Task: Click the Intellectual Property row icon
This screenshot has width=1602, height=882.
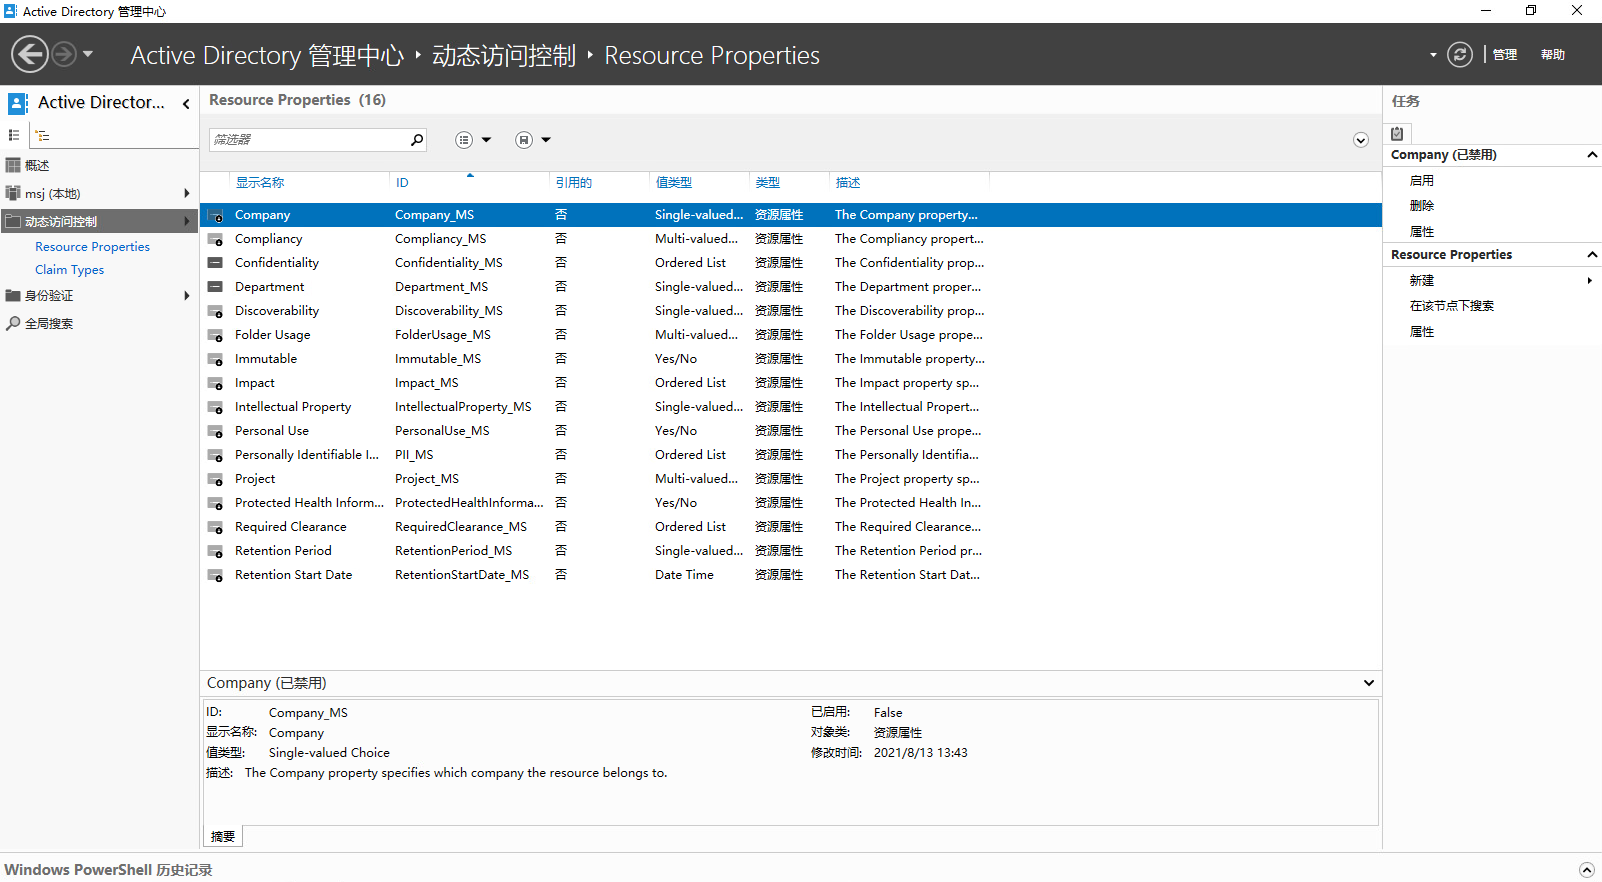Action: pos(215,407)
